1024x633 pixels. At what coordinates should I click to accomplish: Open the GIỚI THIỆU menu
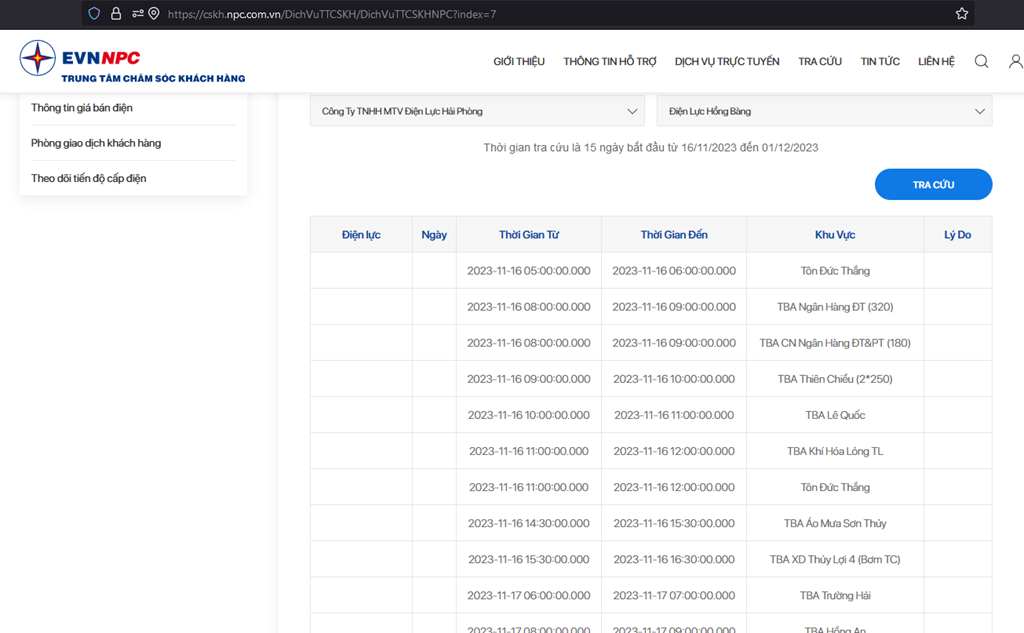pos(519,61)
